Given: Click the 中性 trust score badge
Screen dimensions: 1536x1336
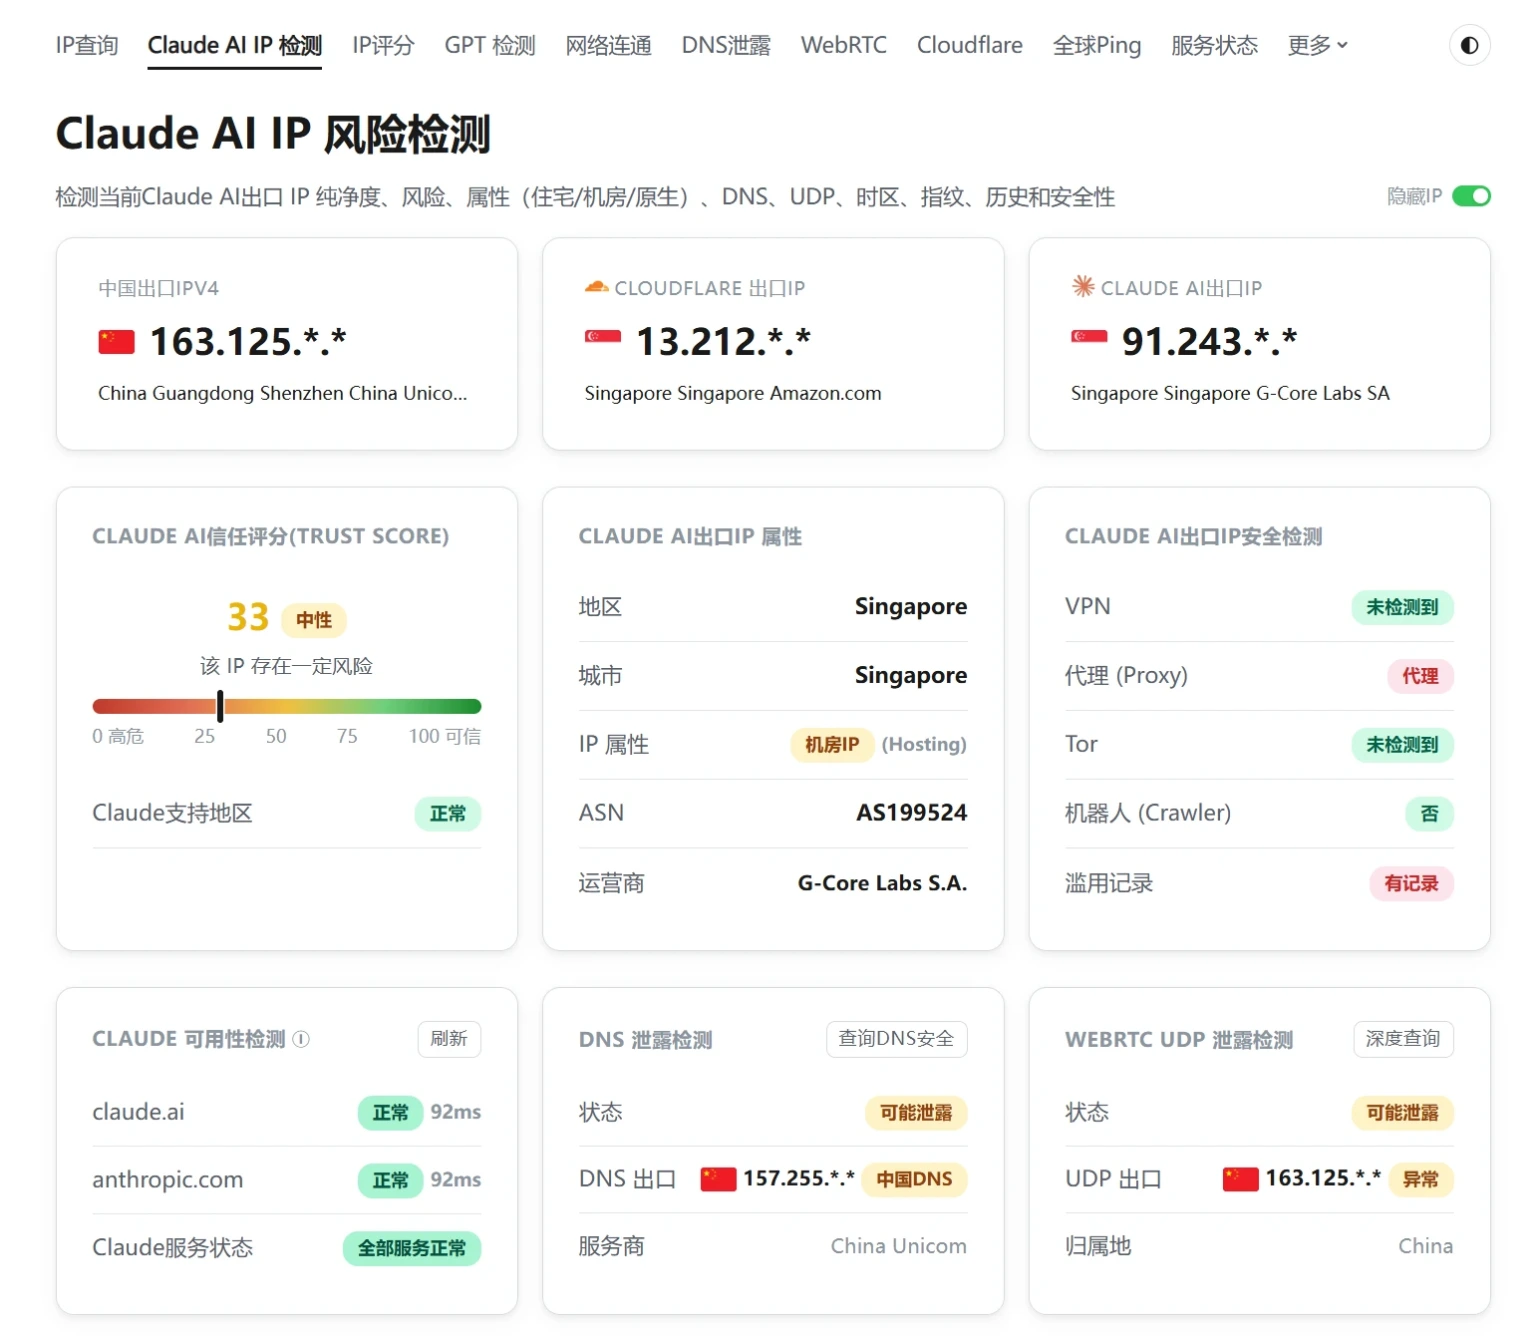Looking at the screenshot, I should 314,620.
